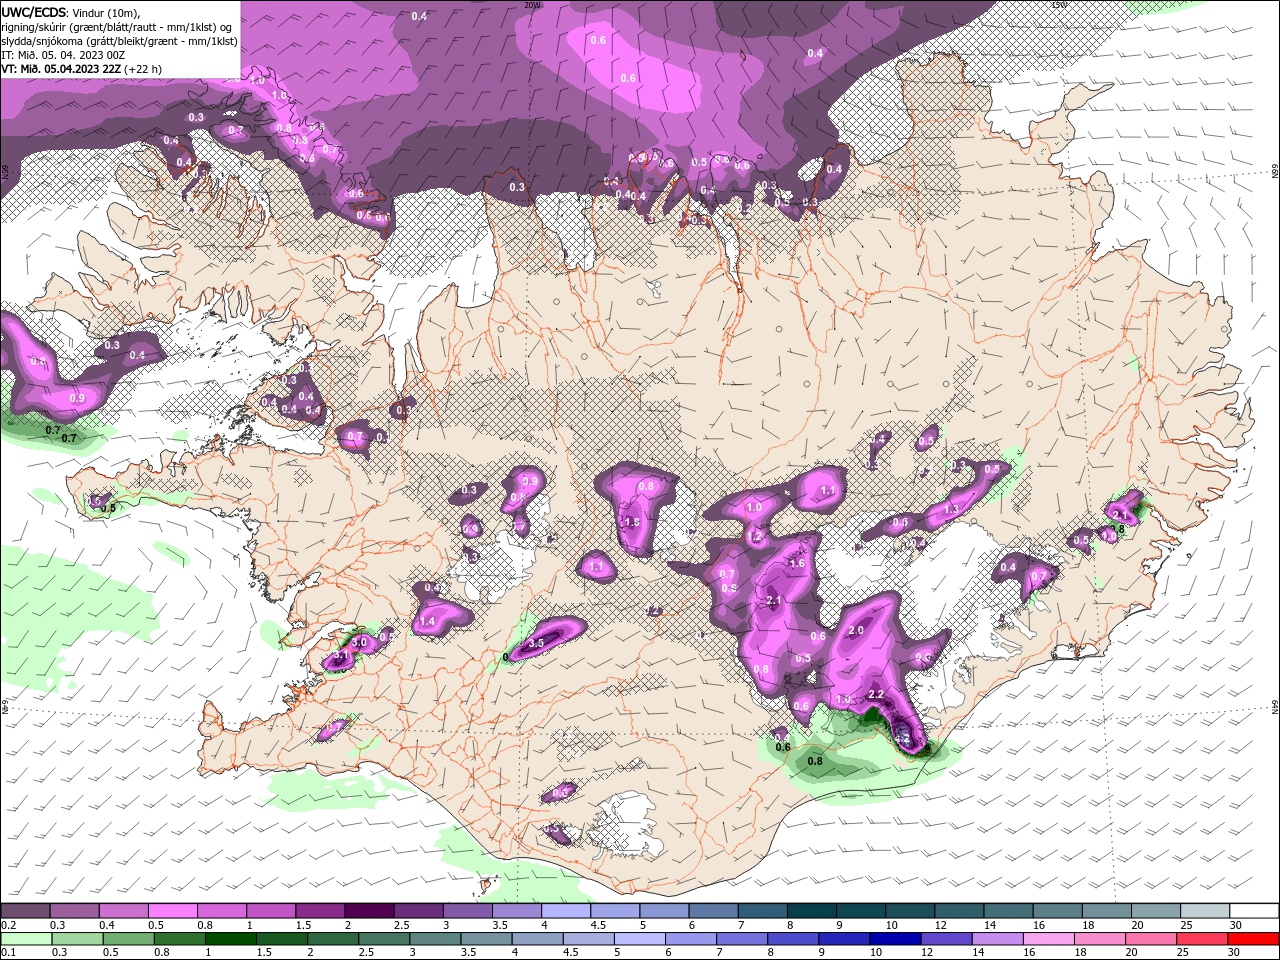Click the '3.1' value on the southwest purple patch

[x=341, y=656]
